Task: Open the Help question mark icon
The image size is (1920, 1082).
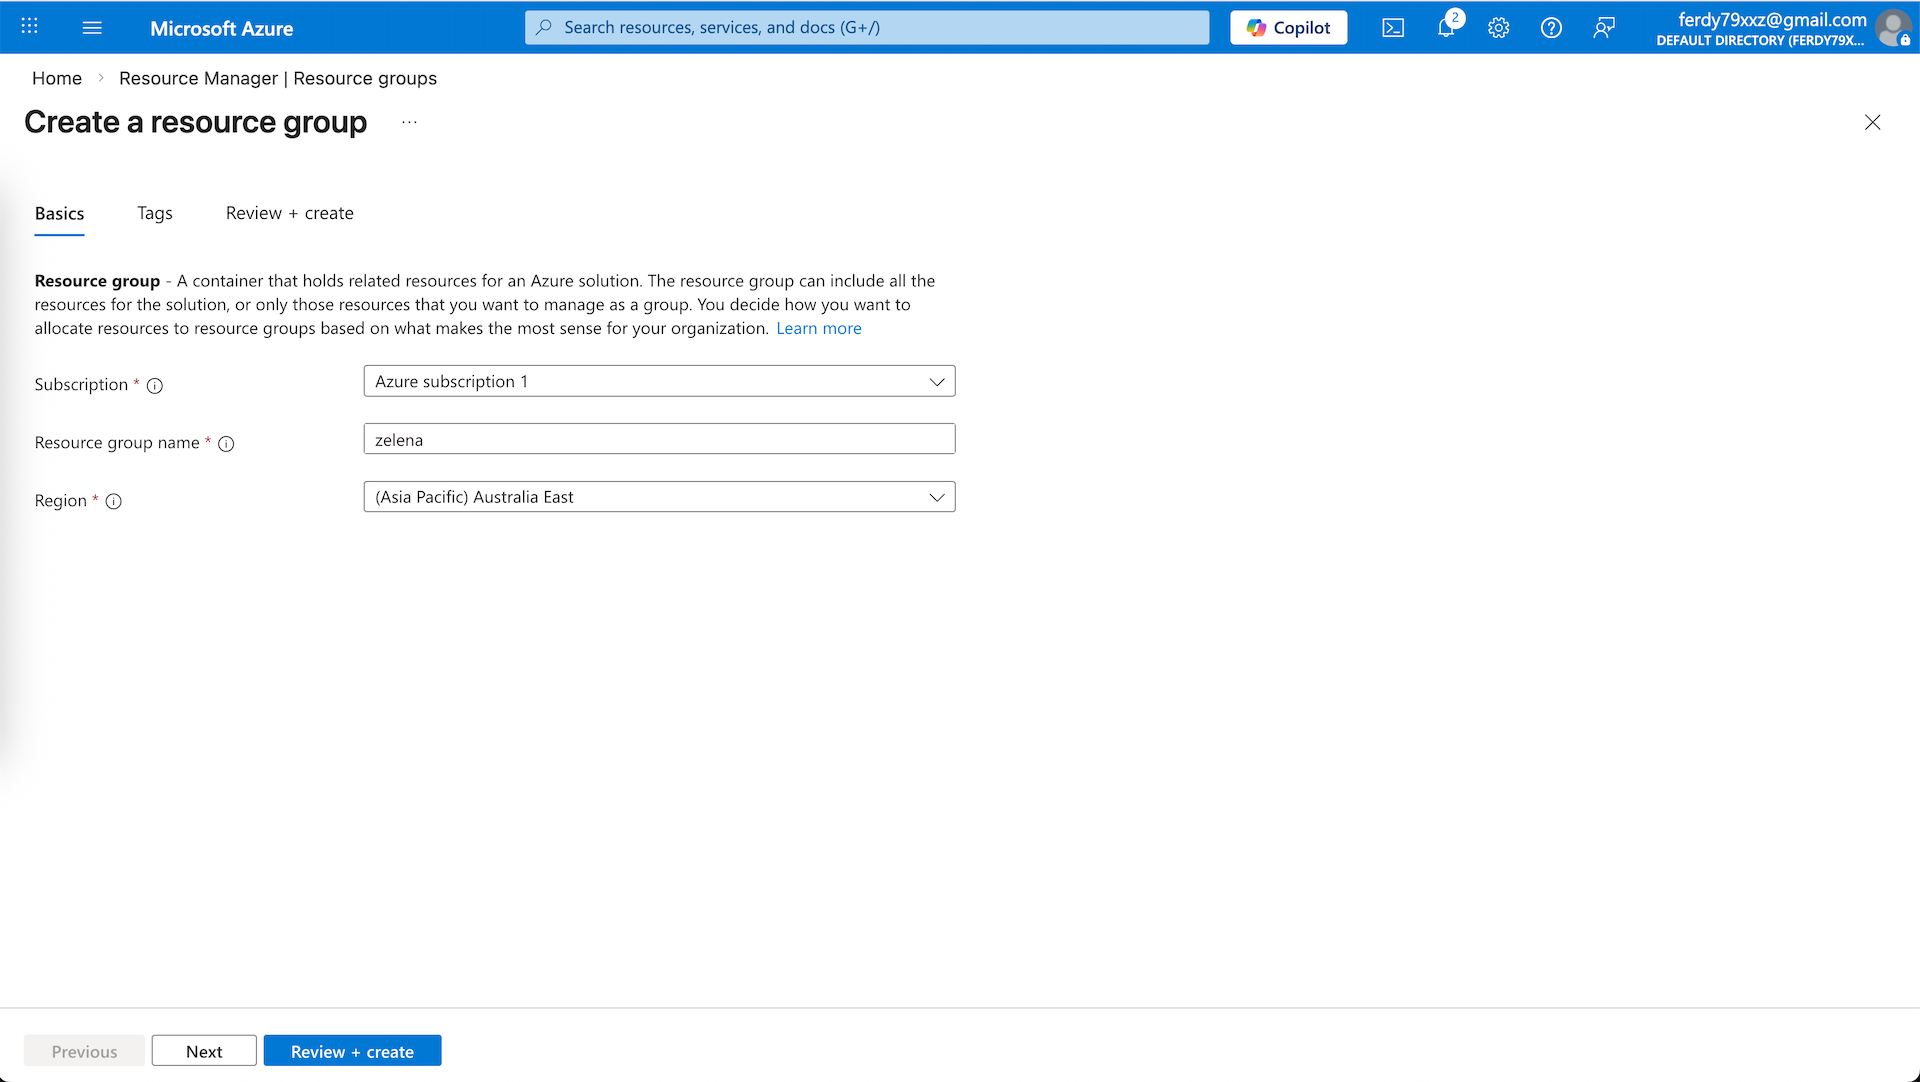Action: click(1551, 28)
